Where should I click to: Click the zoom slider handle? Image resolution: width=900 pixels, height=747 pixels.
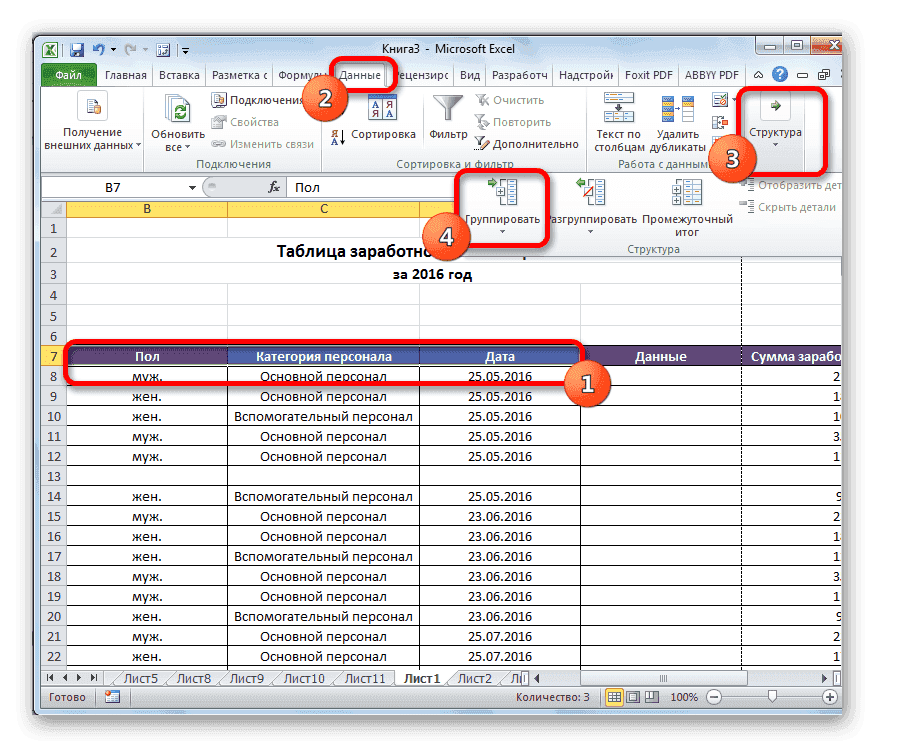point(769,696)
